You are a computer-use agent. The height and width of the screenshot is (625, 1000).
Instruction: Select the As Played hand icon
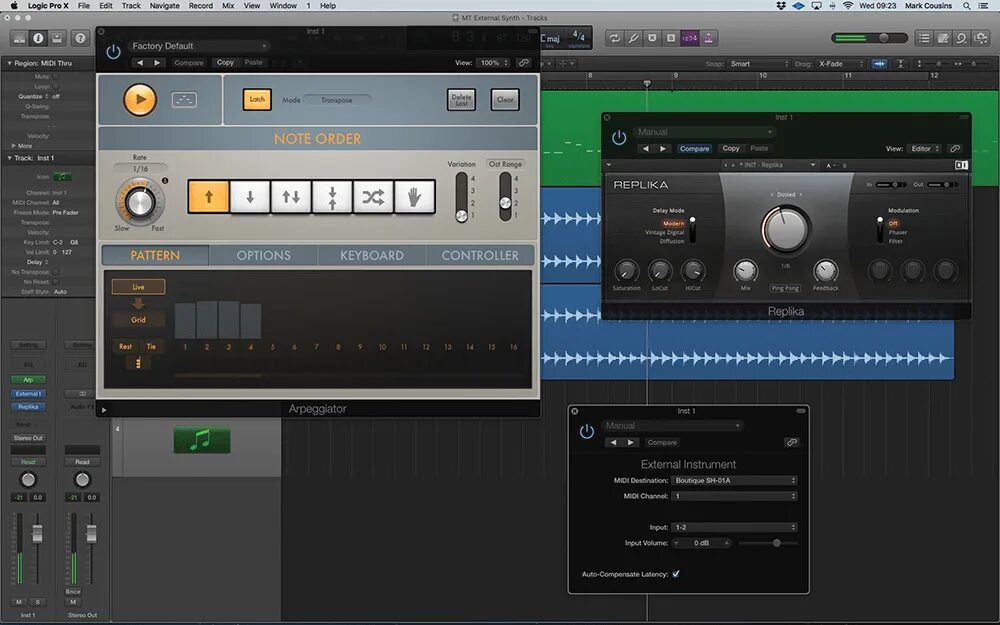415,196
